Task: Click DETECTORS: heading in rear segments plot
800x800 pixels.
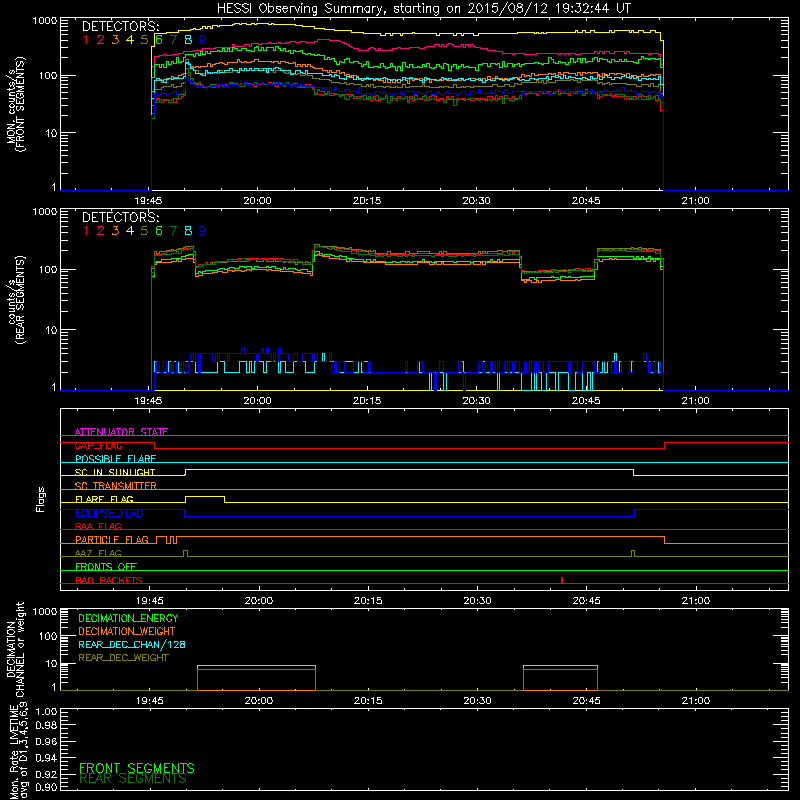Action: 120,218
